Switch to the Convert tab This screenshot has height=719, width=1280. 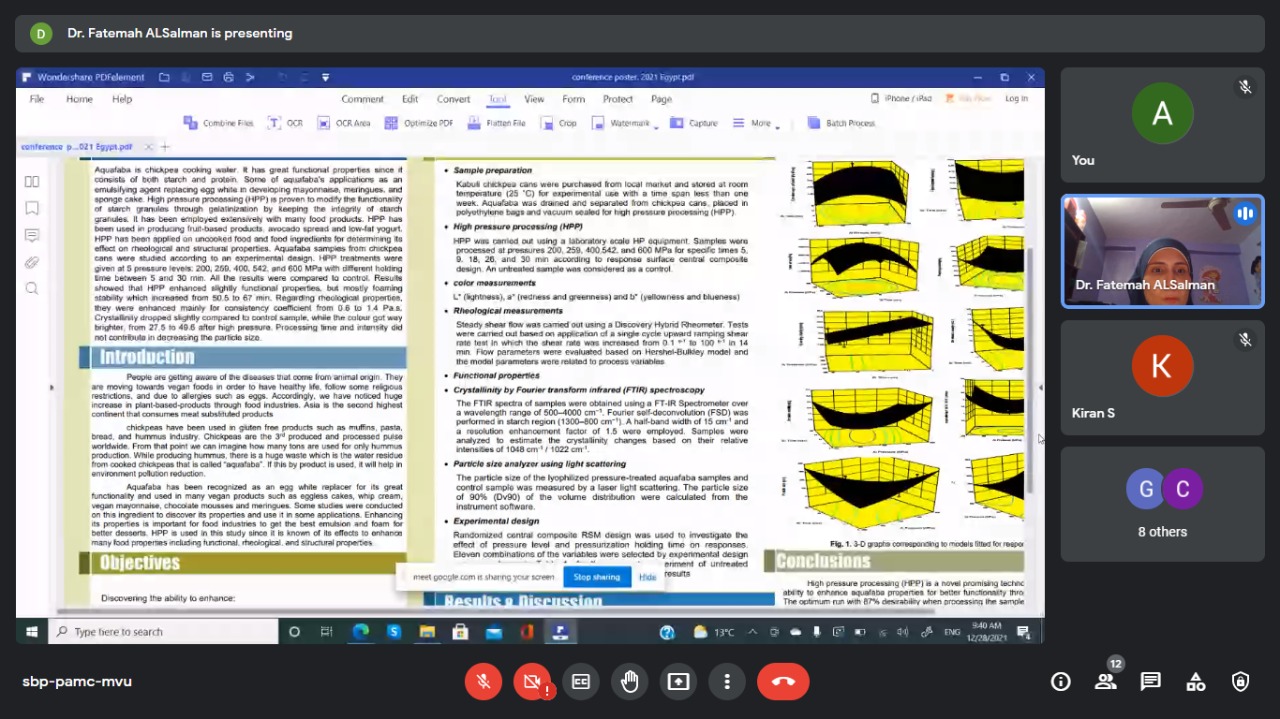[x=453, y=99]
